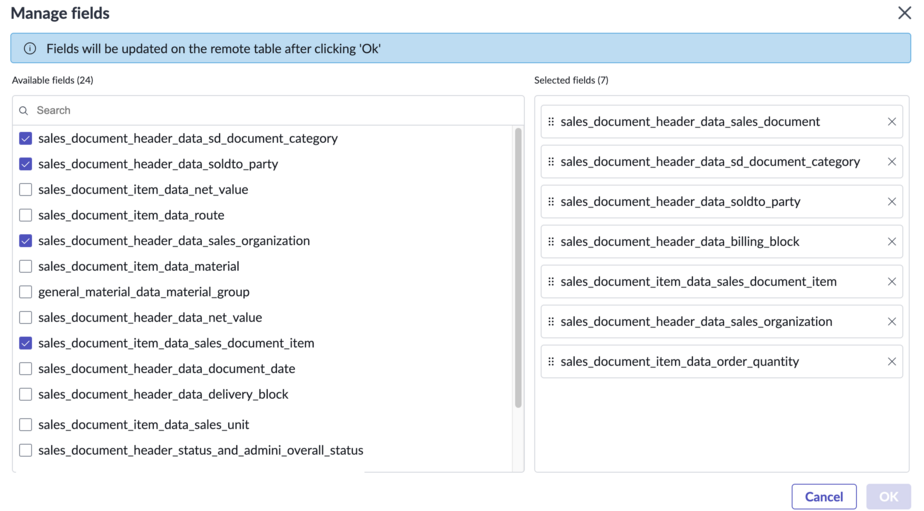Remove sales_document_header_data_sales_document from selected fields
The height and width of the screenshot is (511, 924).
(x=892, y=121)
